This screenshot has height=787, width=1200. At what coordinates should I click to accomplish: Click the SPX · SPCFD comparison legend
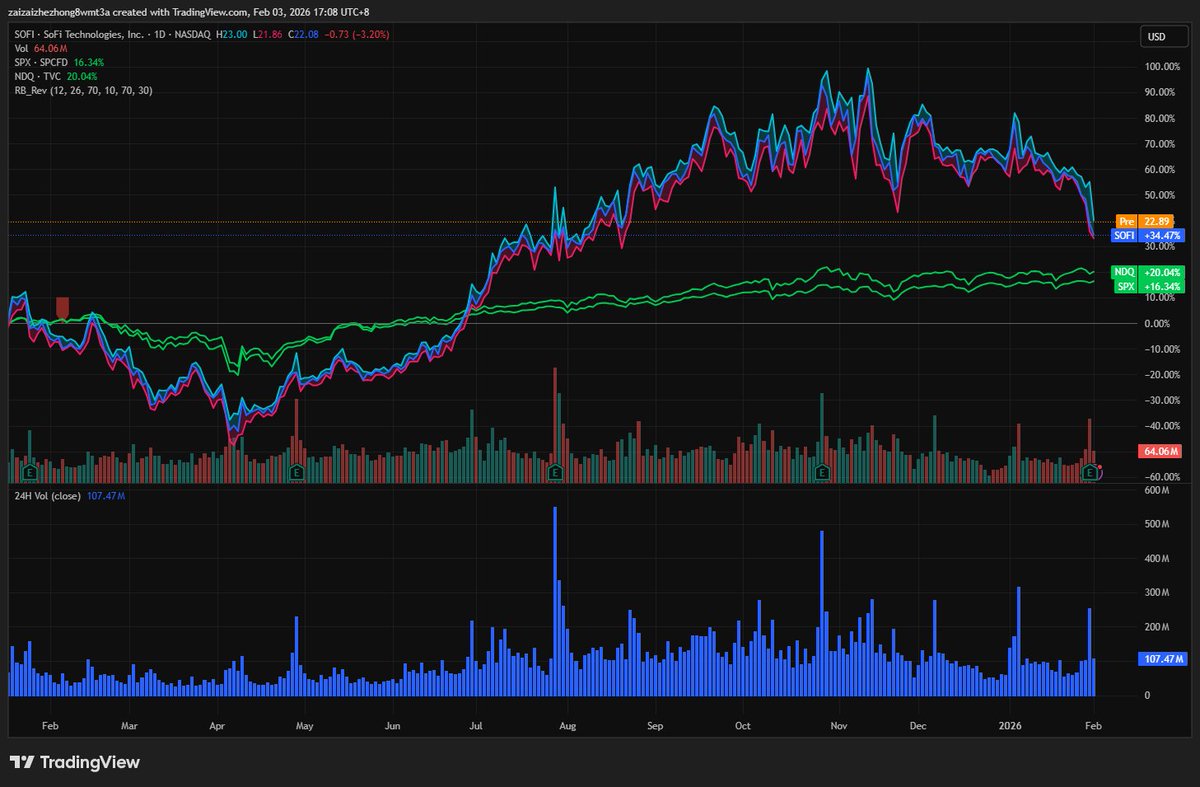[x=59, y=62]
